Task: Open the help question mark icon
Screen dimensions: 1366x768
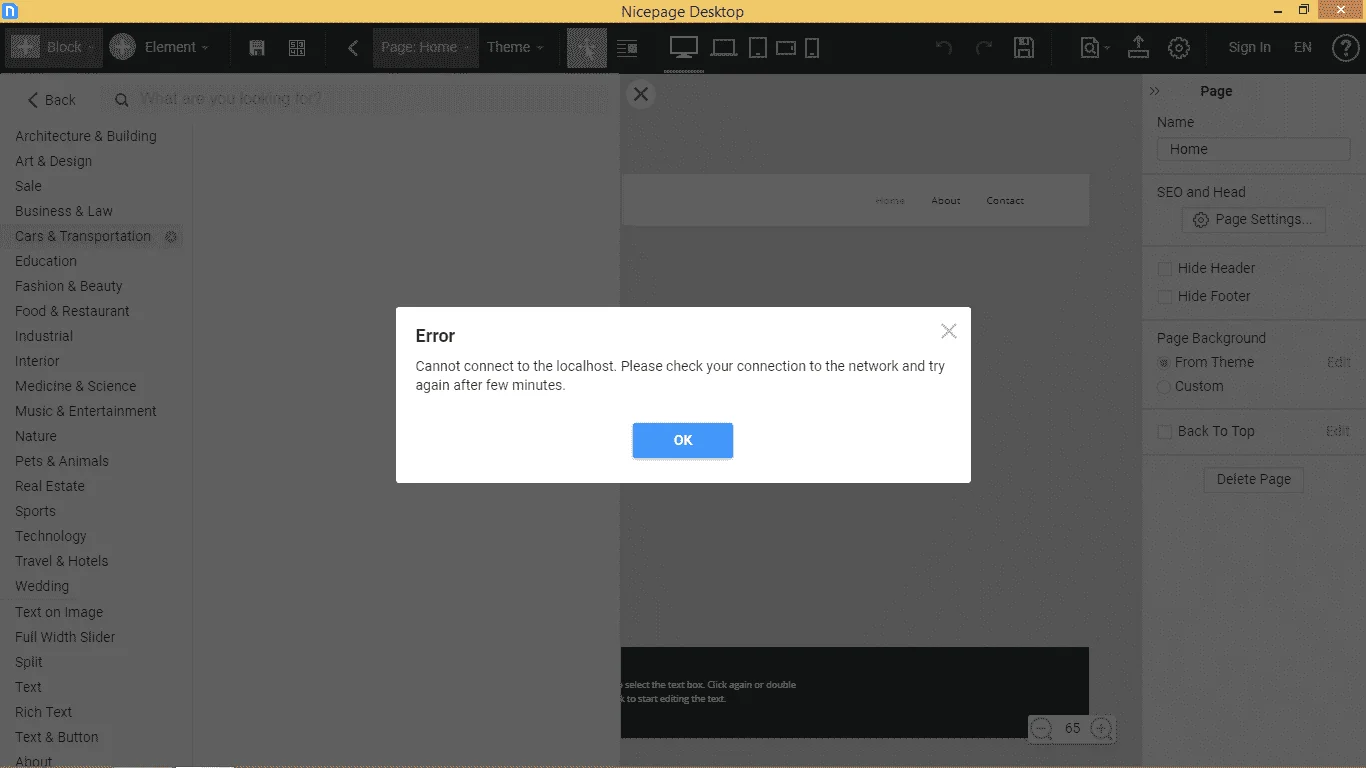Action: point(1346,47)
